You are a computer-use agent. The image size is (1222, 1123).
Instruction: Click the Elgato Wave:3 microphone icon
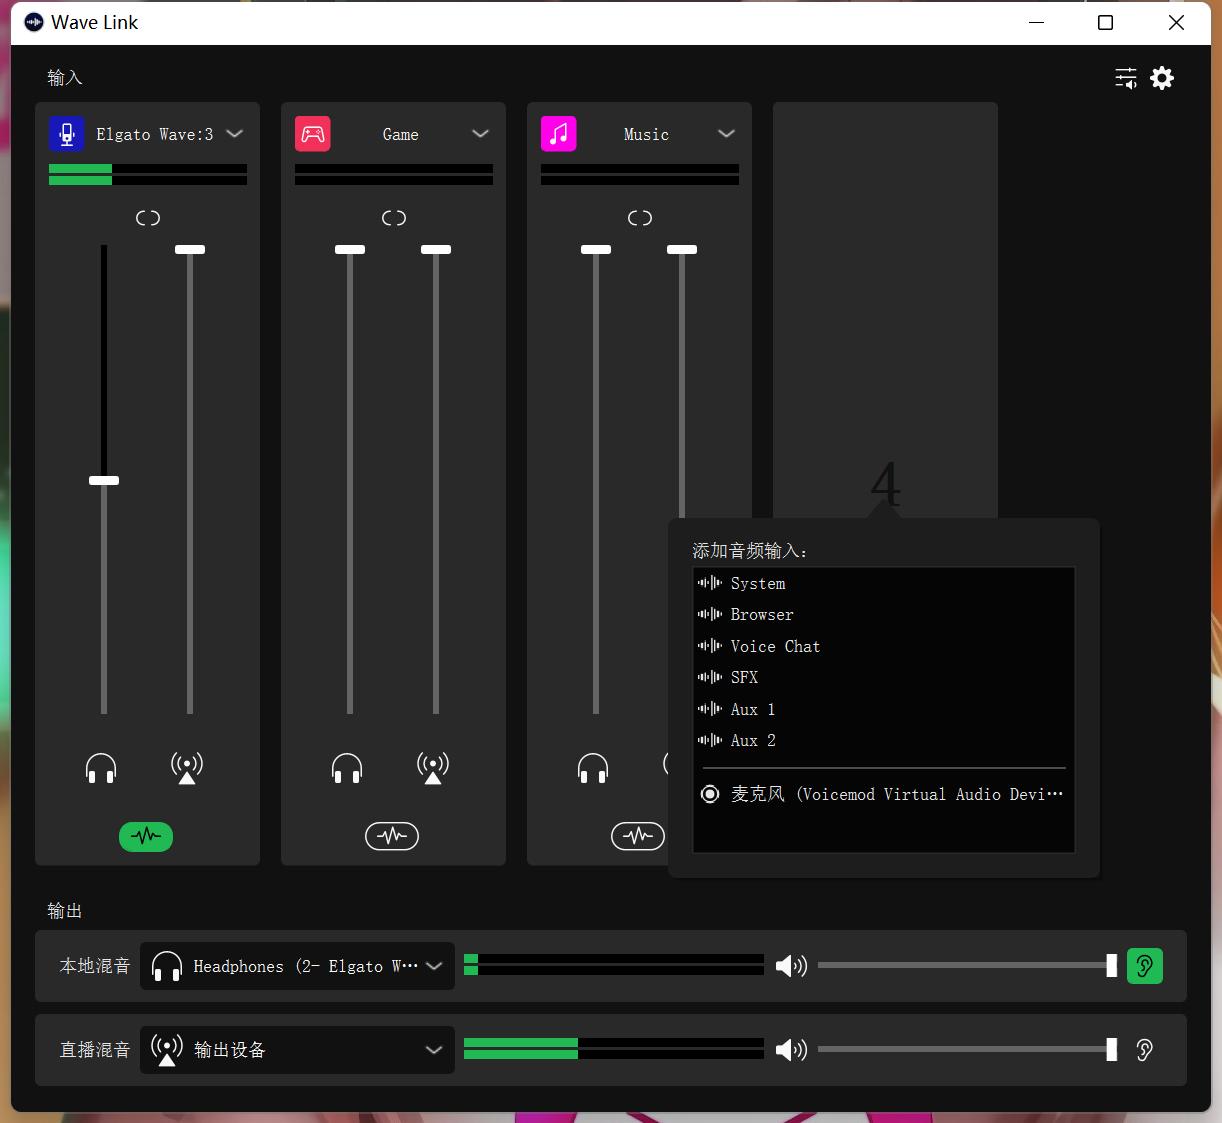pos(67,134)
